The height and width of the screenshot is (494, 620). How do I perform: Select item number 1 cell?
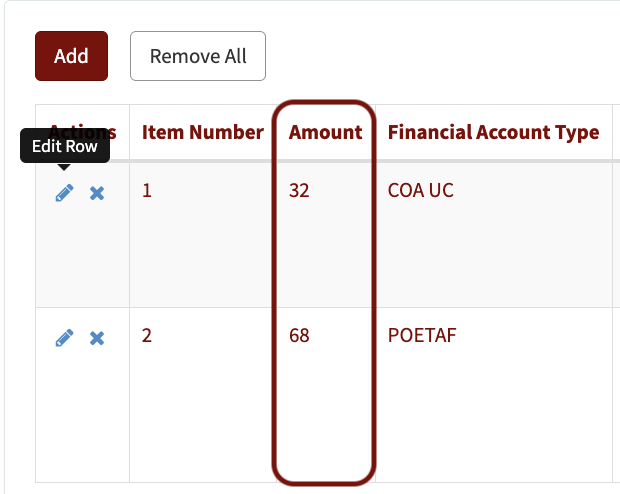tap(147, 191)
